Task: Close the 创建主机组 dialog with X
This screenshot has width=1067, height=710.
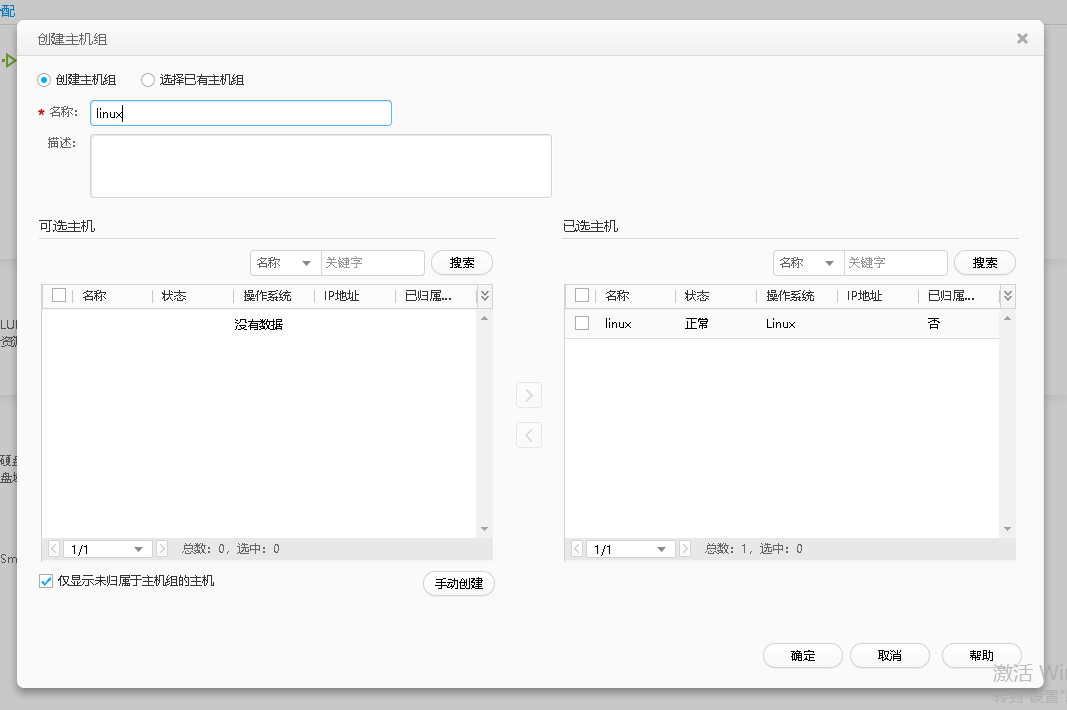Action: (x=1022, y=39)
